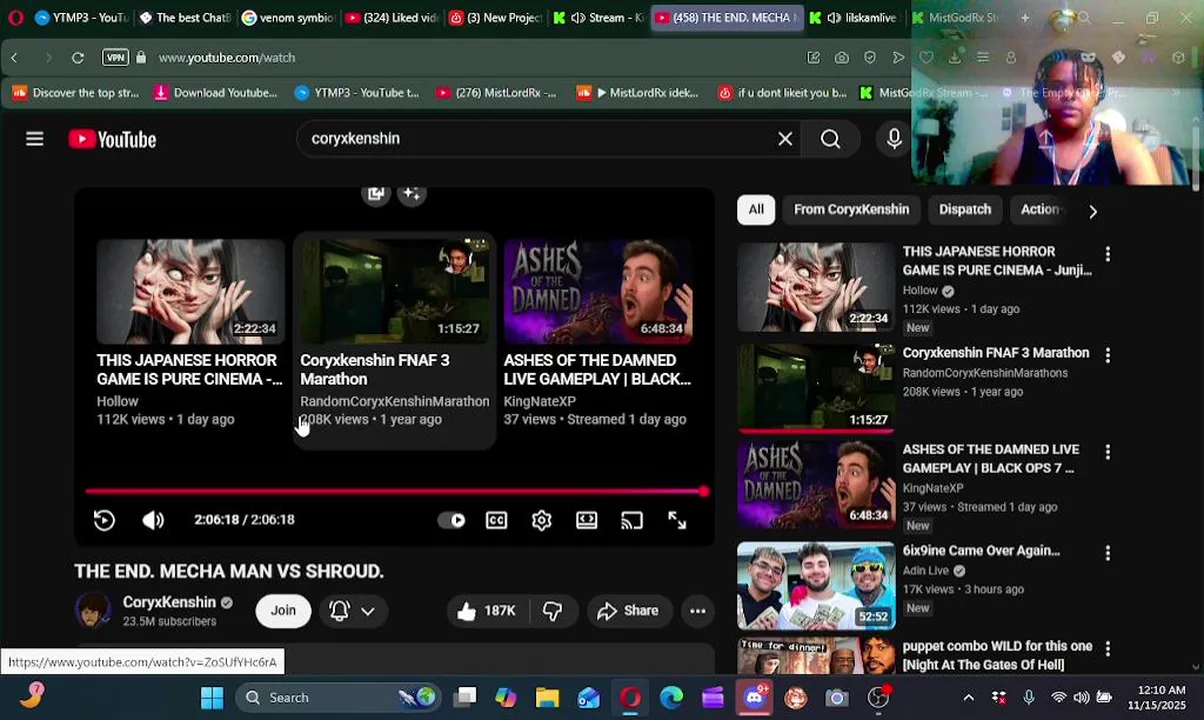Open the YouTube guide hamburger menu

[35, 139]
